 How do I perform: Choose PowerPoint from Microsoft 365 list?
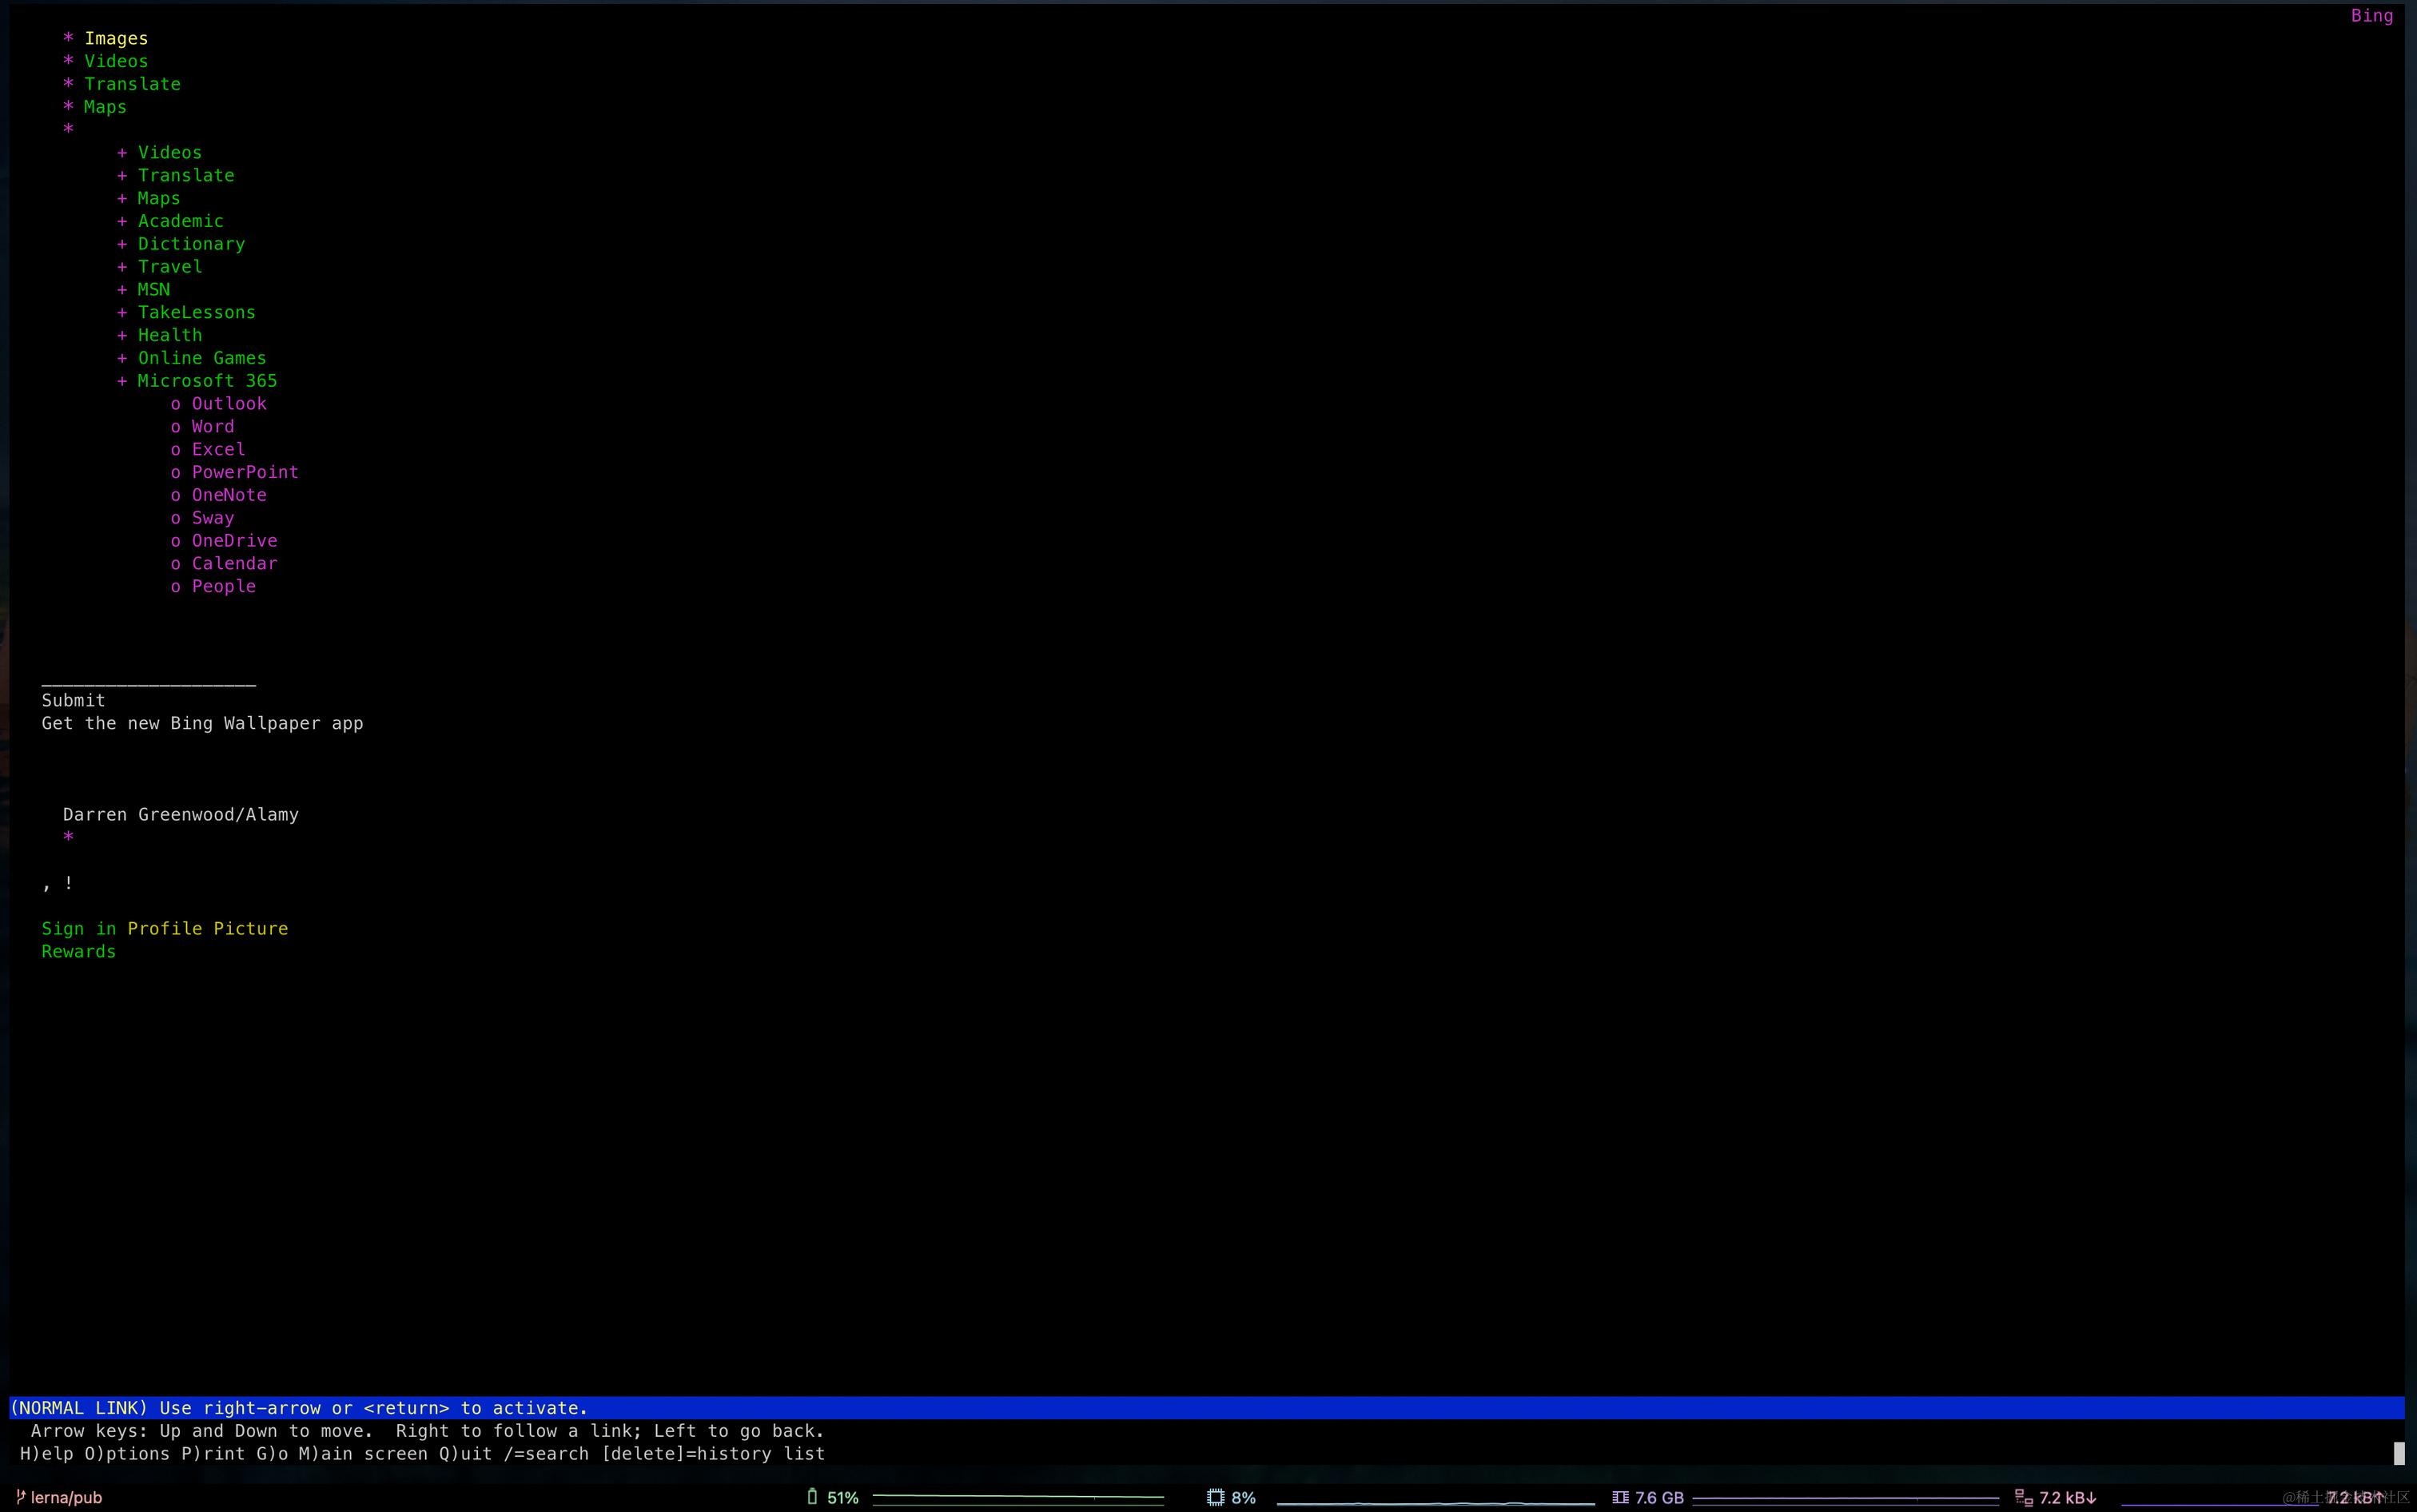[x=245, y=472]
